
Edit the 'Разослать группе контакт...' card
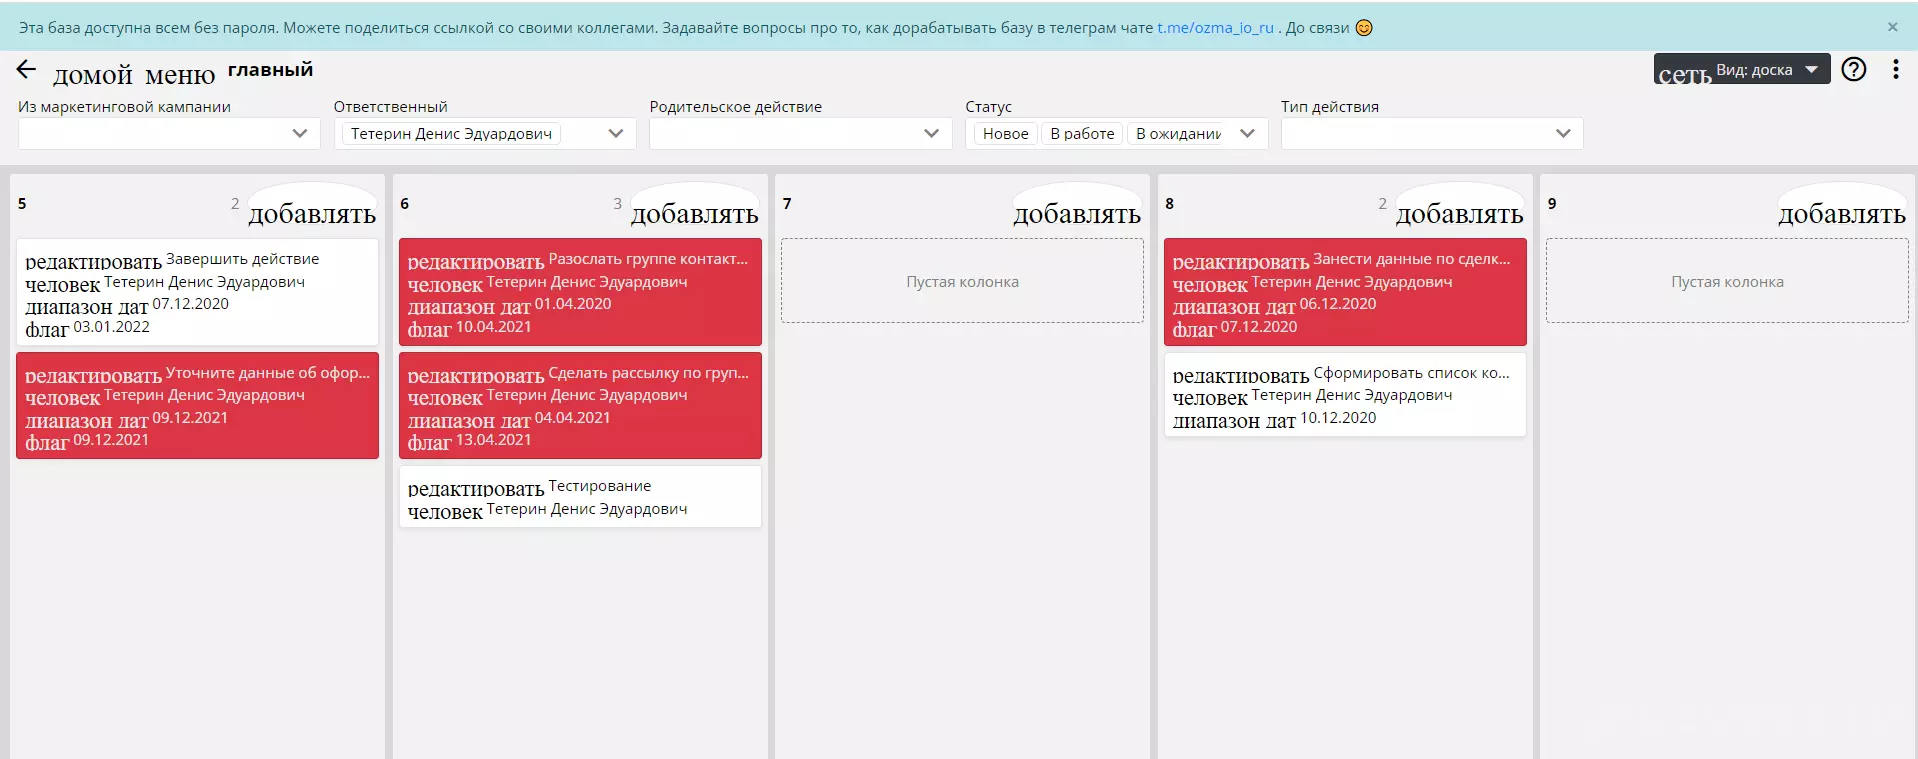point(476,261)
